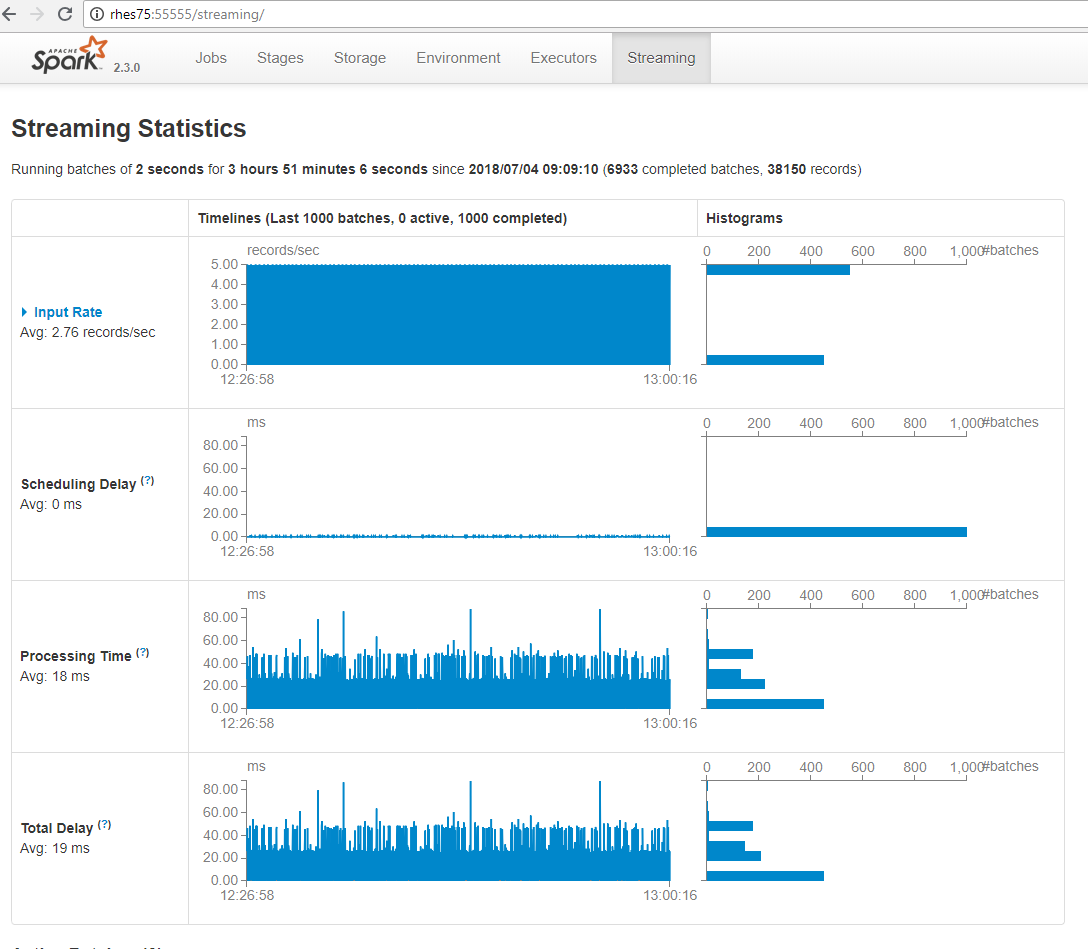Click the Scheduling Delay histogram bar

click(836, 531)
